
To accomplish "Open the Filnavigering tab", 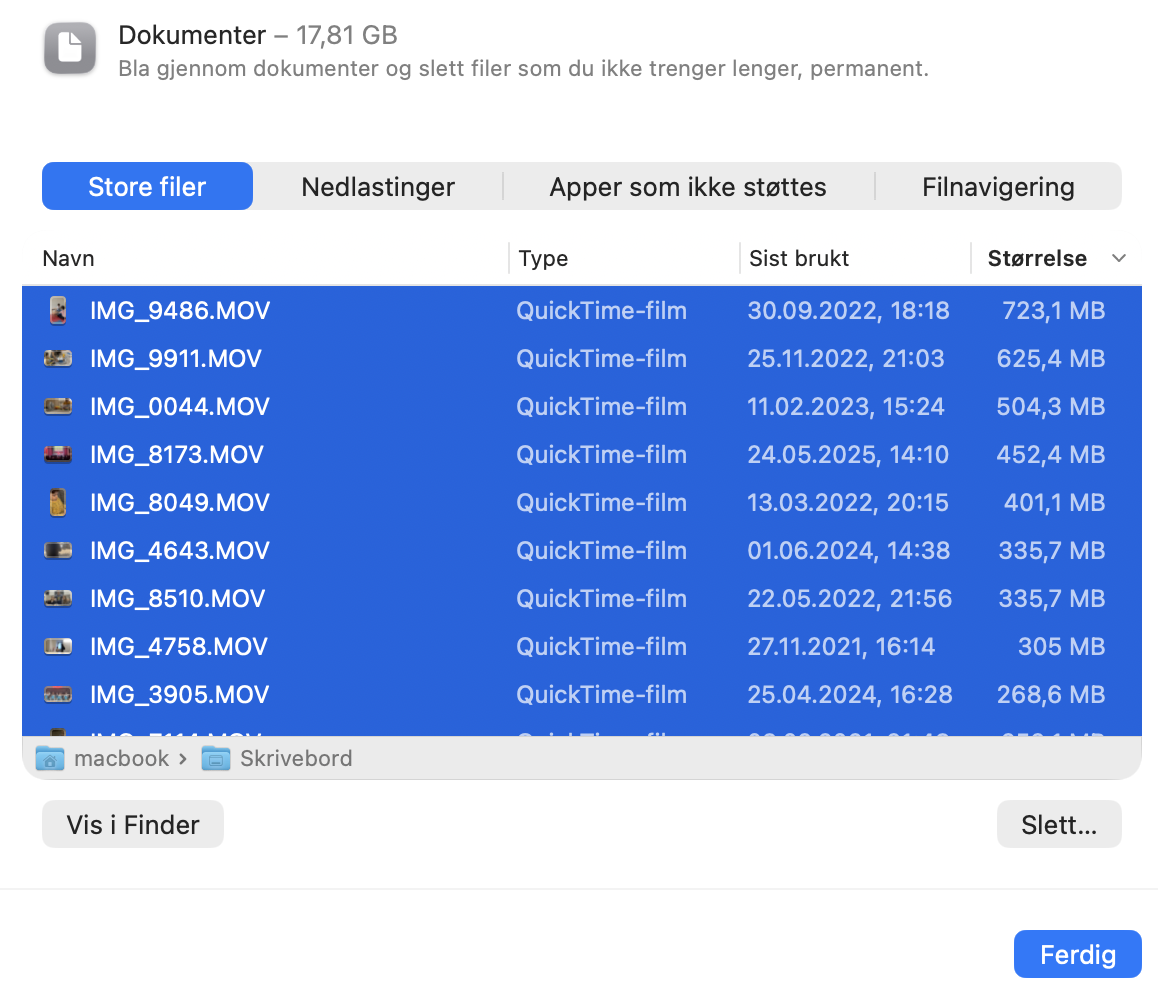I will pyautogui.click(x=998, y=186).
